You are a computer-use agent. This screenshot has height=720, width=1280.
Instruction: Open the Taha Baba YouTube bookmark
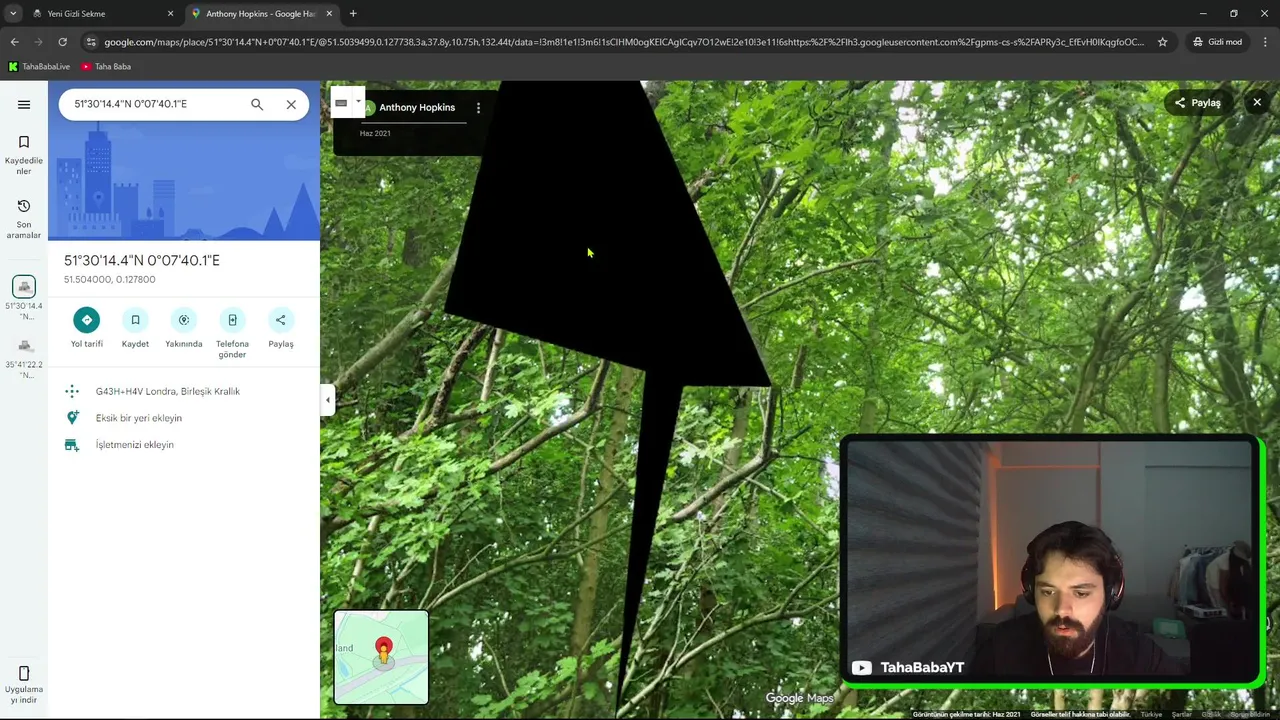pos(106,67)
